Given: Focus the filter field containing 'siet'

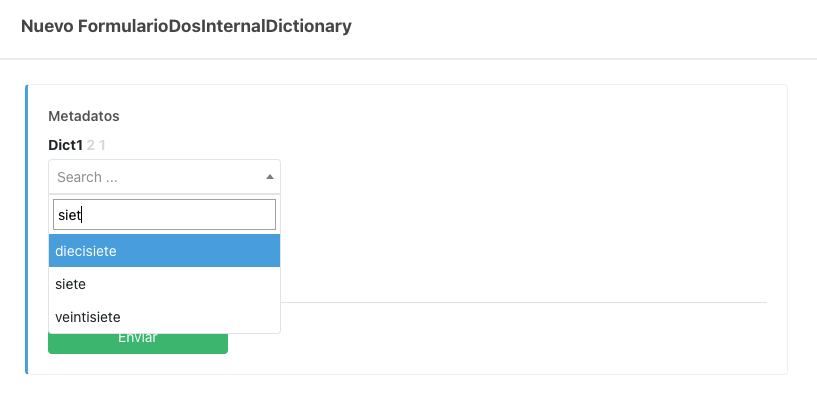Looking at the screenshot, I should pyautogui.click(x=164, y=214).
